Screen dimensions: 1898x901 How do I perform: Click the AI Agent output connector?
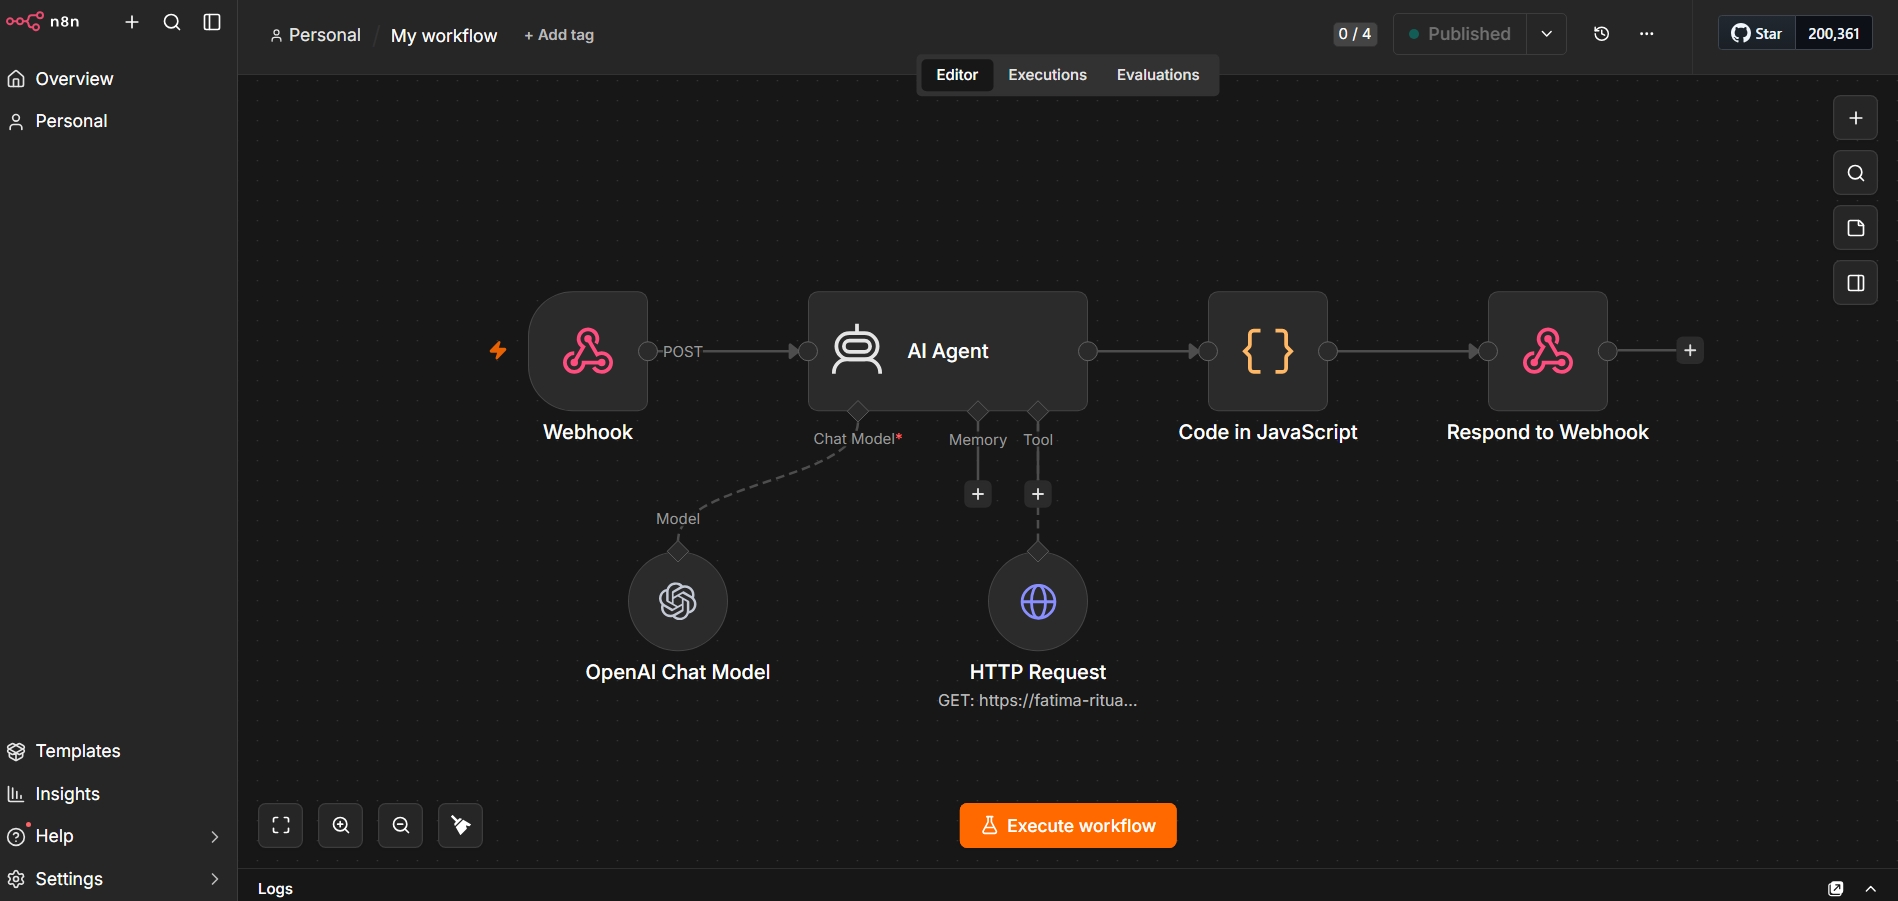coord(1088,351)
